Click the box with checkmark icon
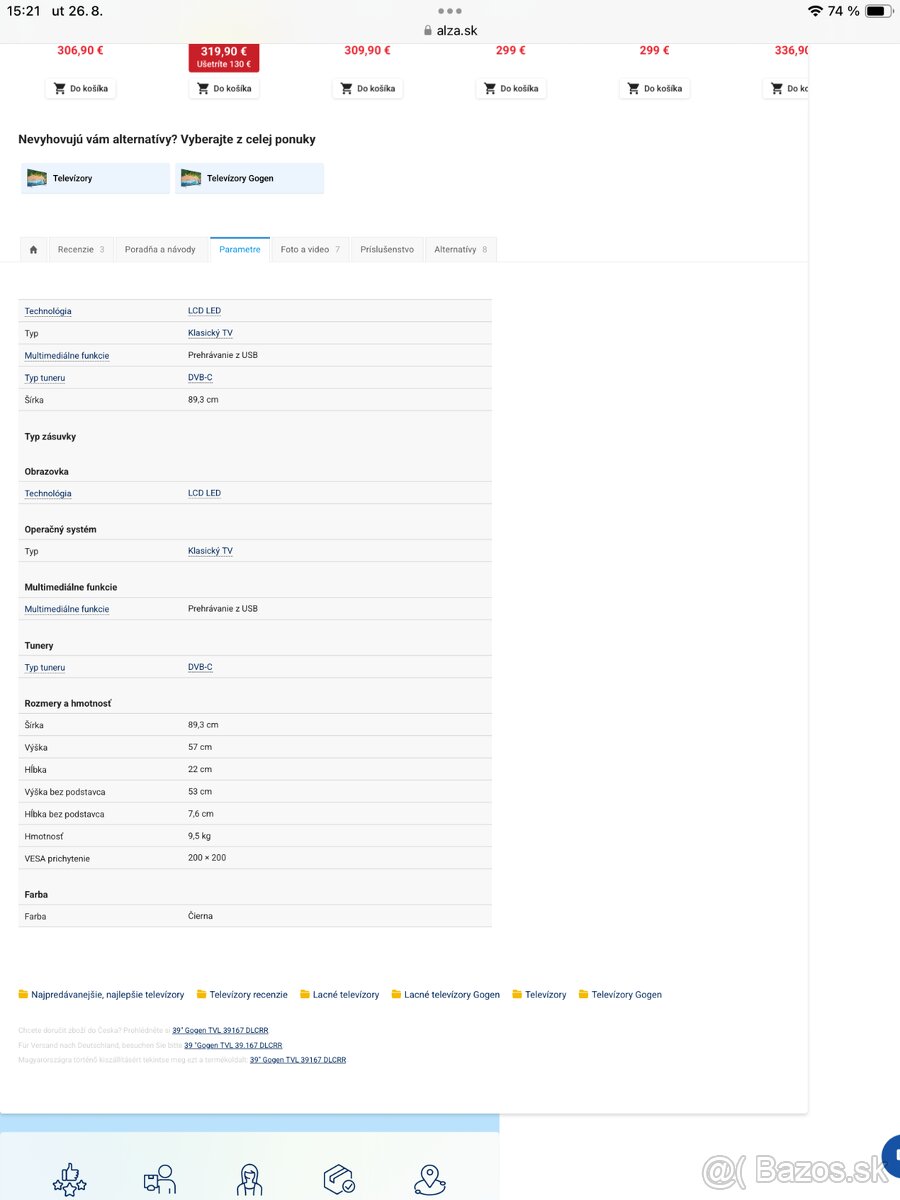900x1200 pixels. point(339,1179)
